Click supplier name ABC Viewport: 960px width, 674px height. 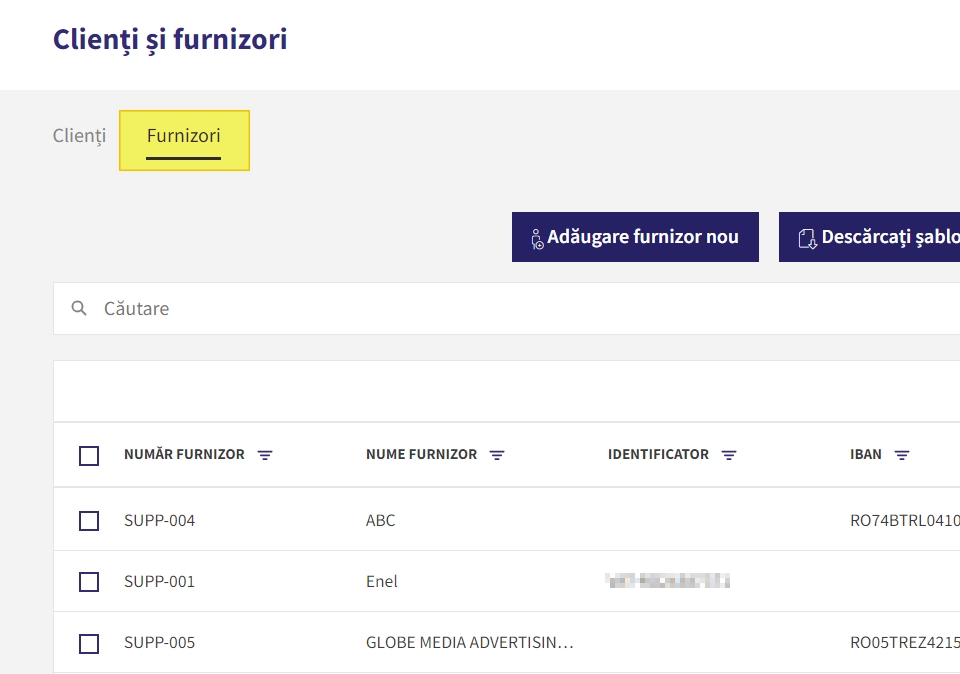[x=380, y=520]
